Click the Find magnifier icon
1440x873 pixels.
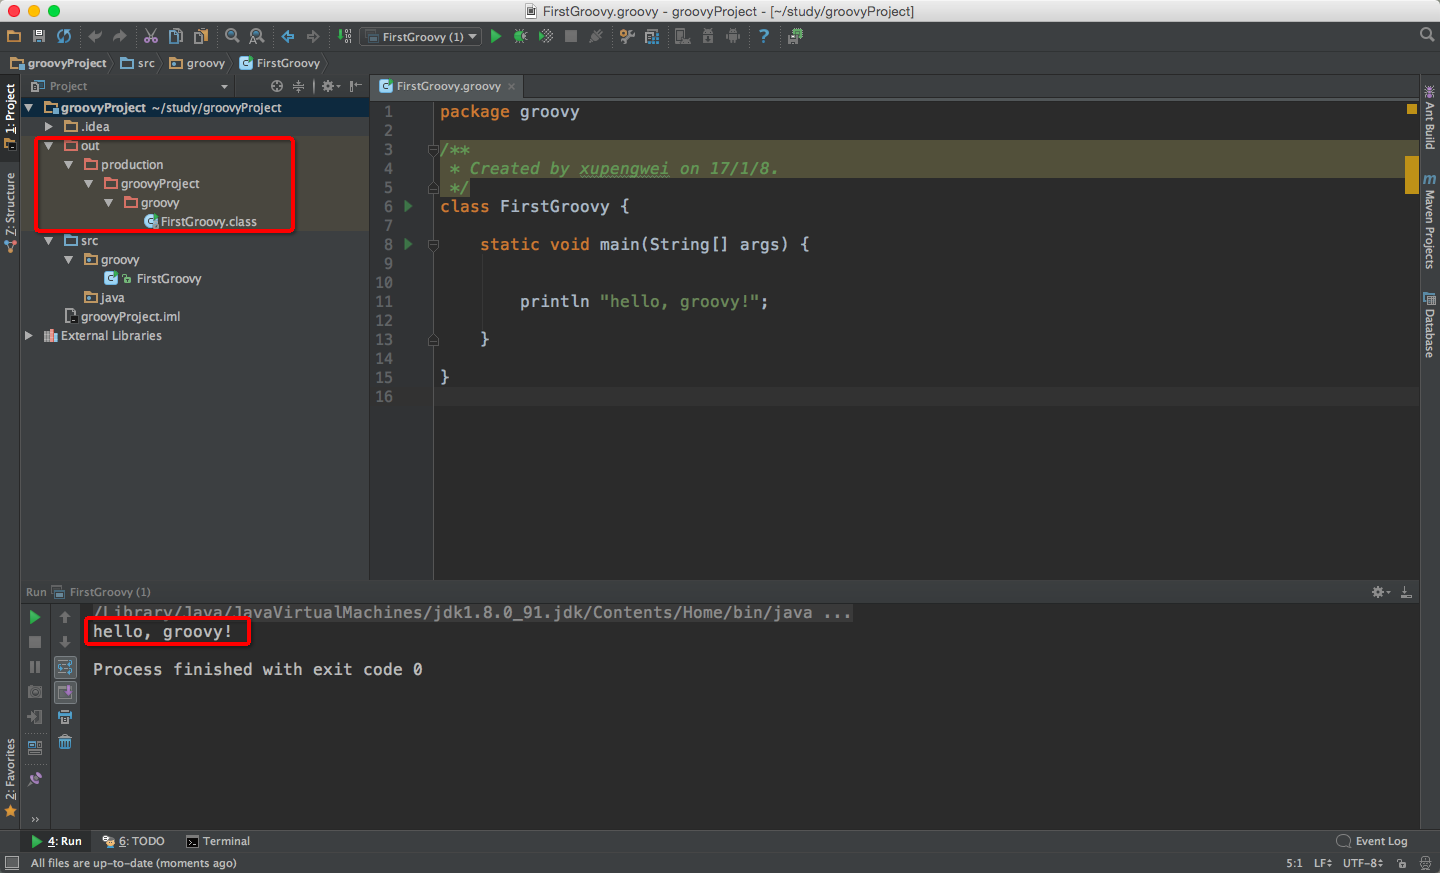click(x=232, y=36)
